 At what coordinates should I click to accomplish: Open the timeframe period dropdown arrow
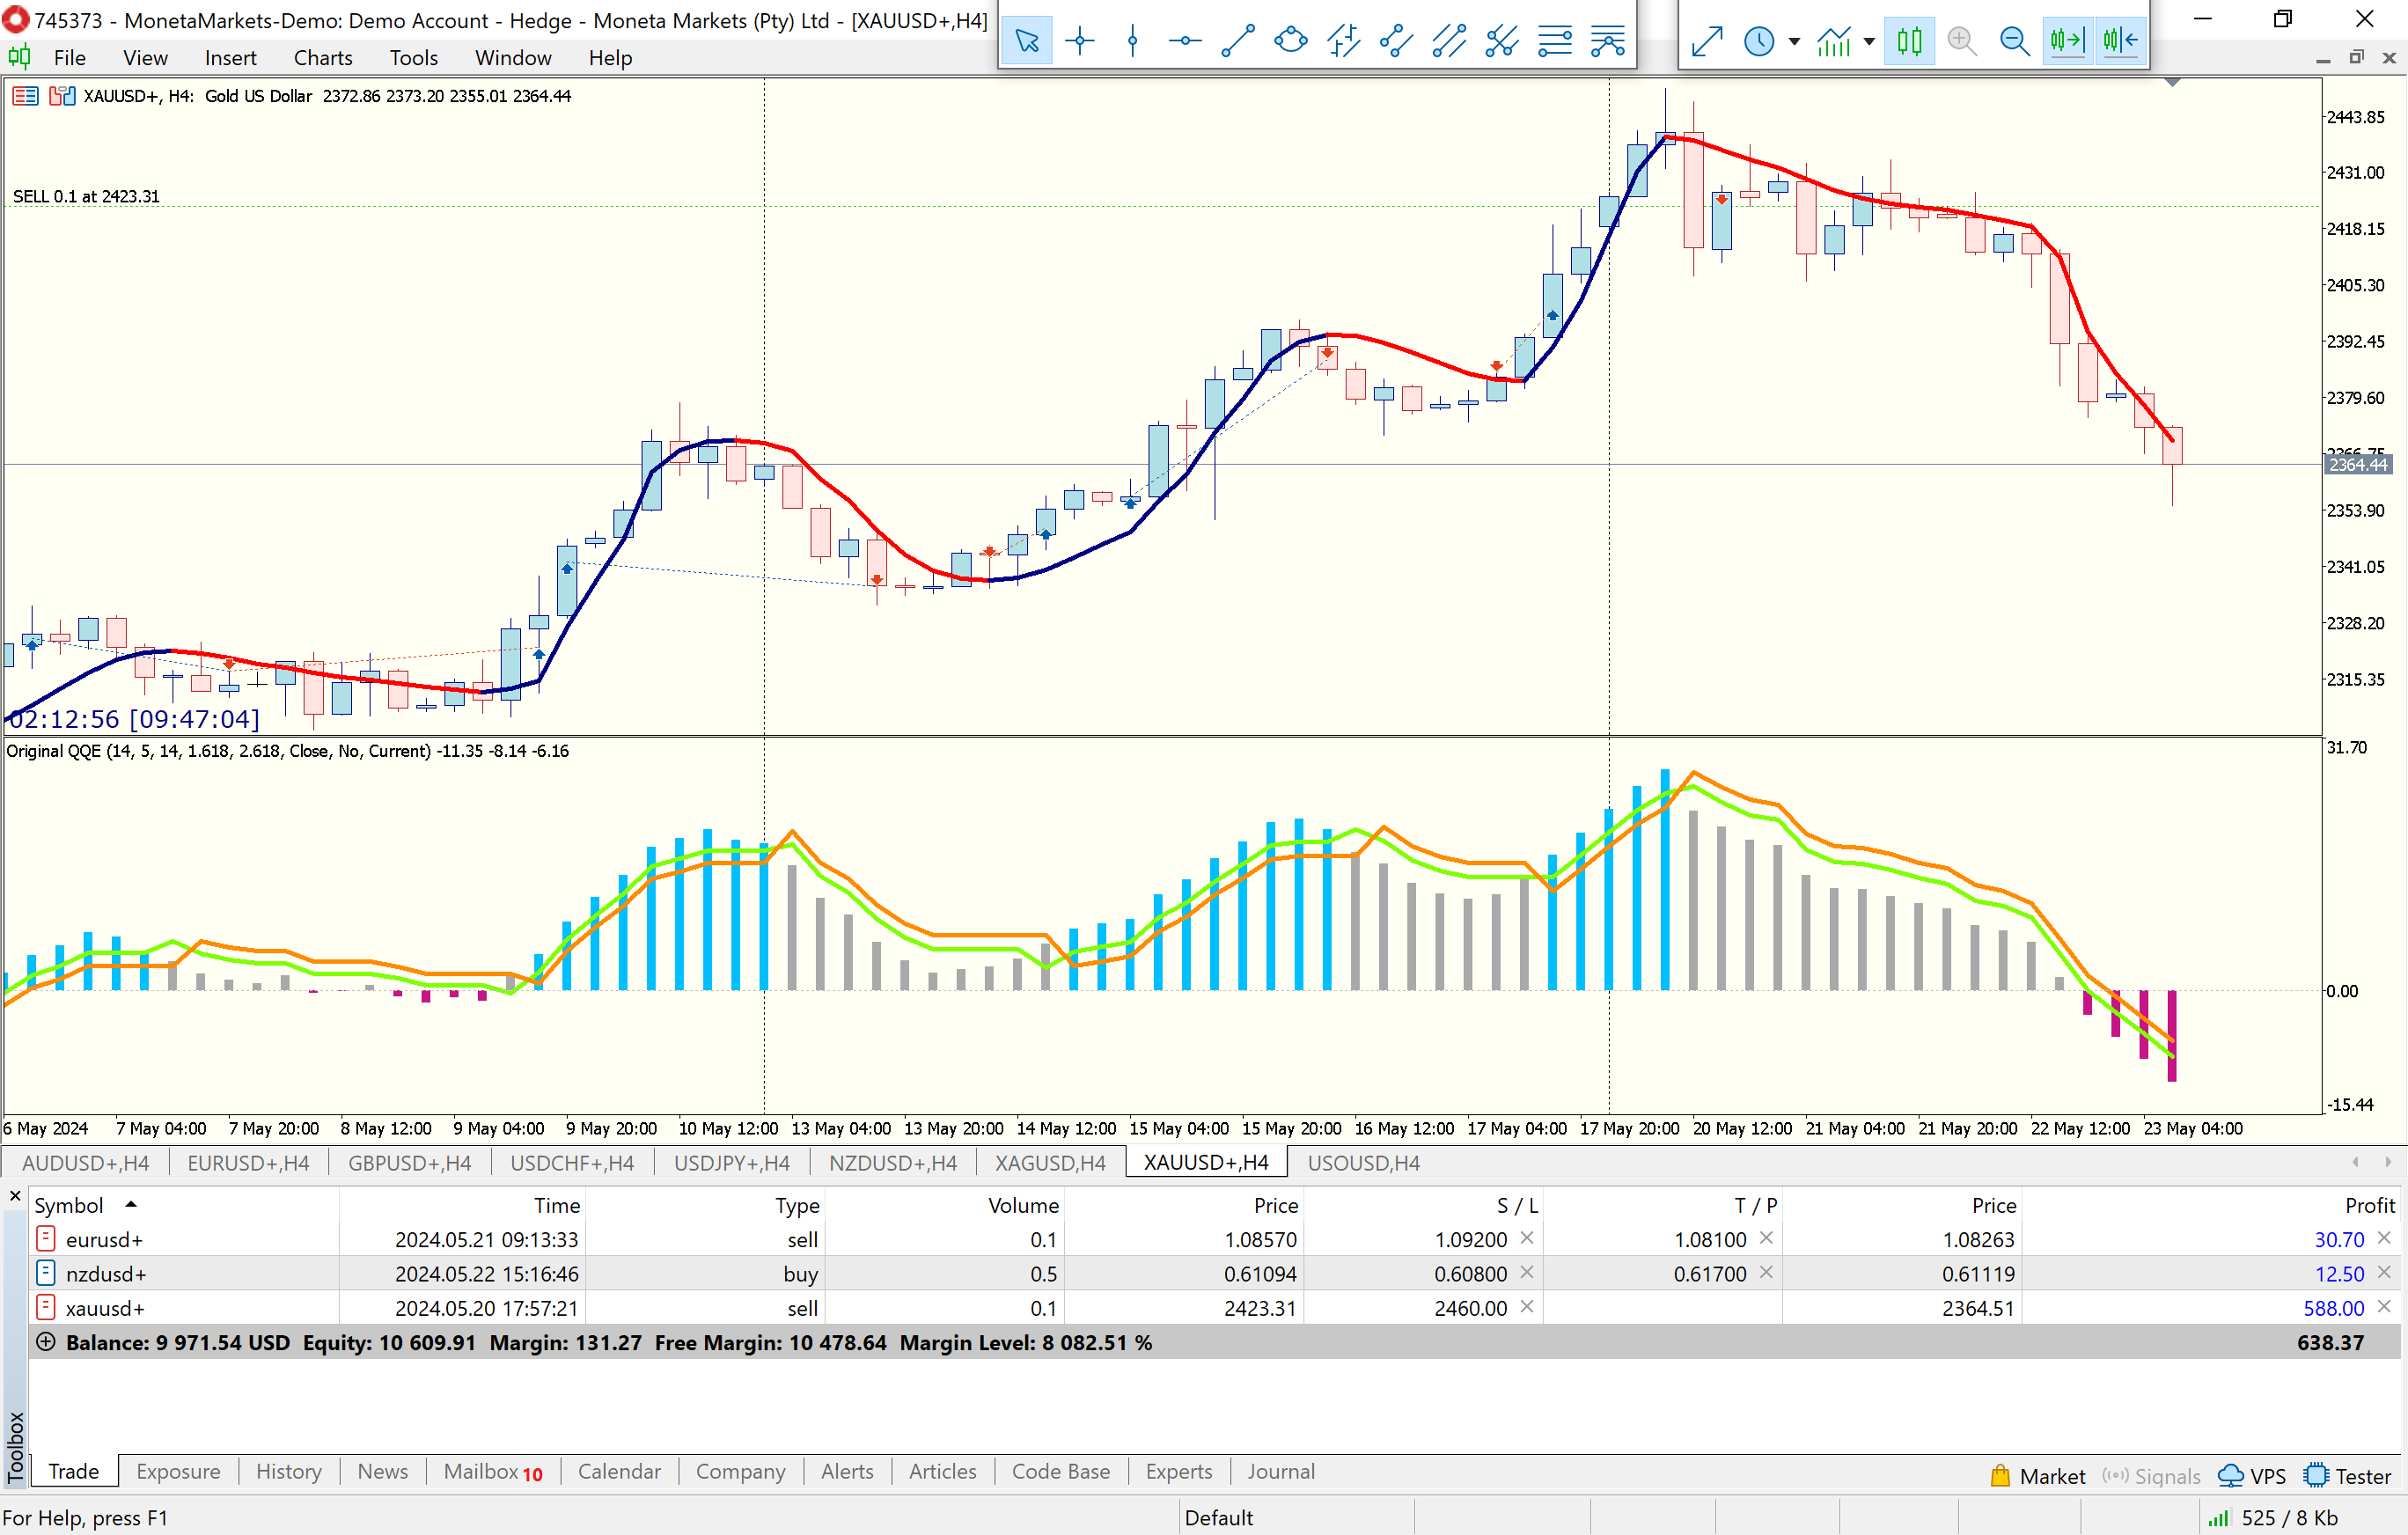click(x=1794, y=42)
